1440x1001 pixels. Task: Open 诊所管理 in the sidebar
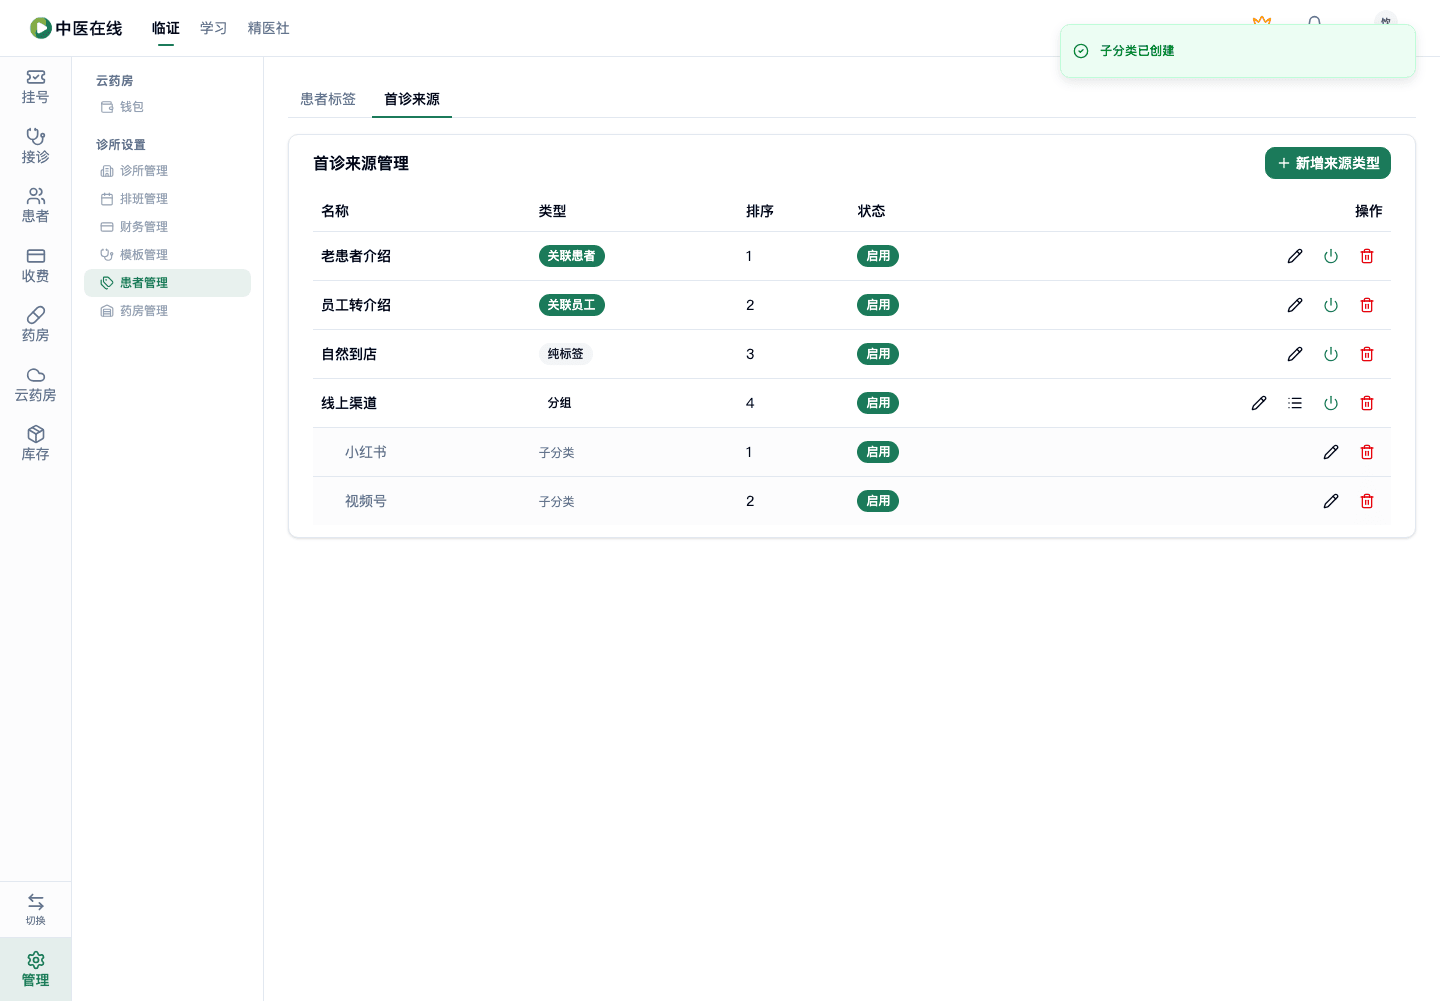[167, 171]
